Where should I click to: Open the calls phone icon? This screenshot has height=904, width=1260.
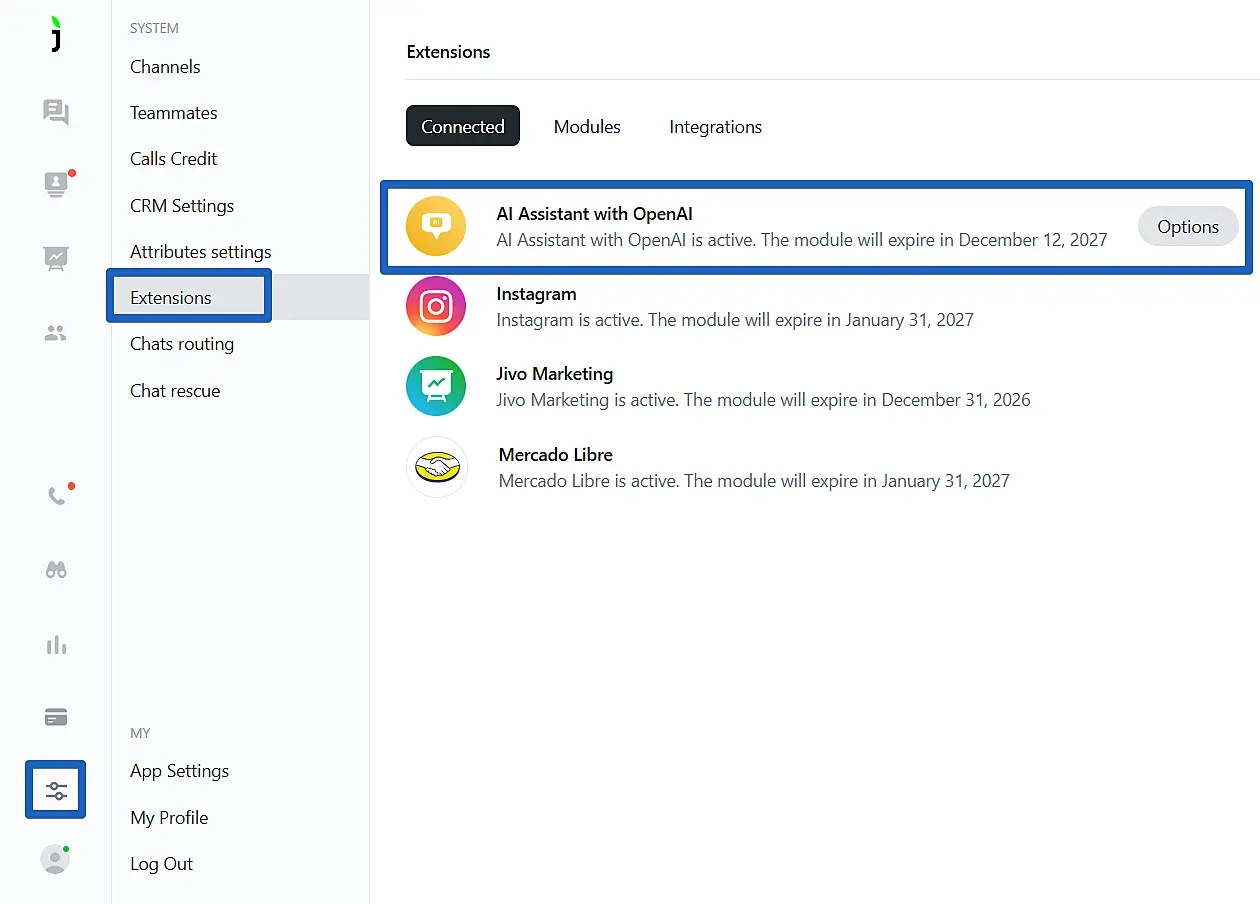pyautogui.click(x=57, y=495)
